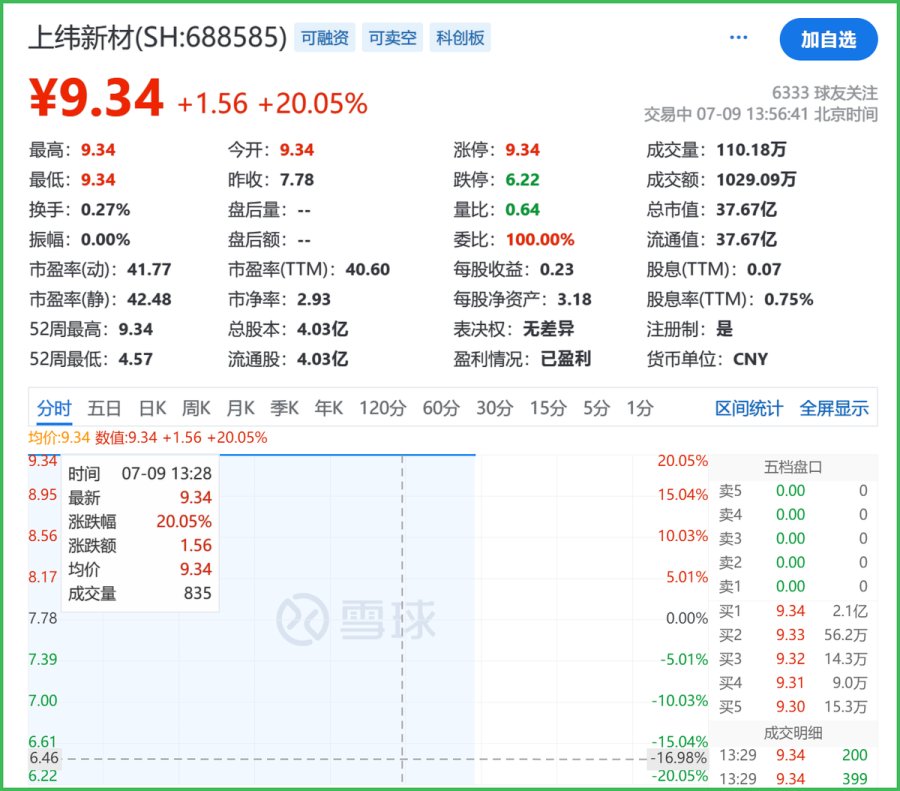Click the 可融资 tag
900x791 pixels.
pos(325,38)
